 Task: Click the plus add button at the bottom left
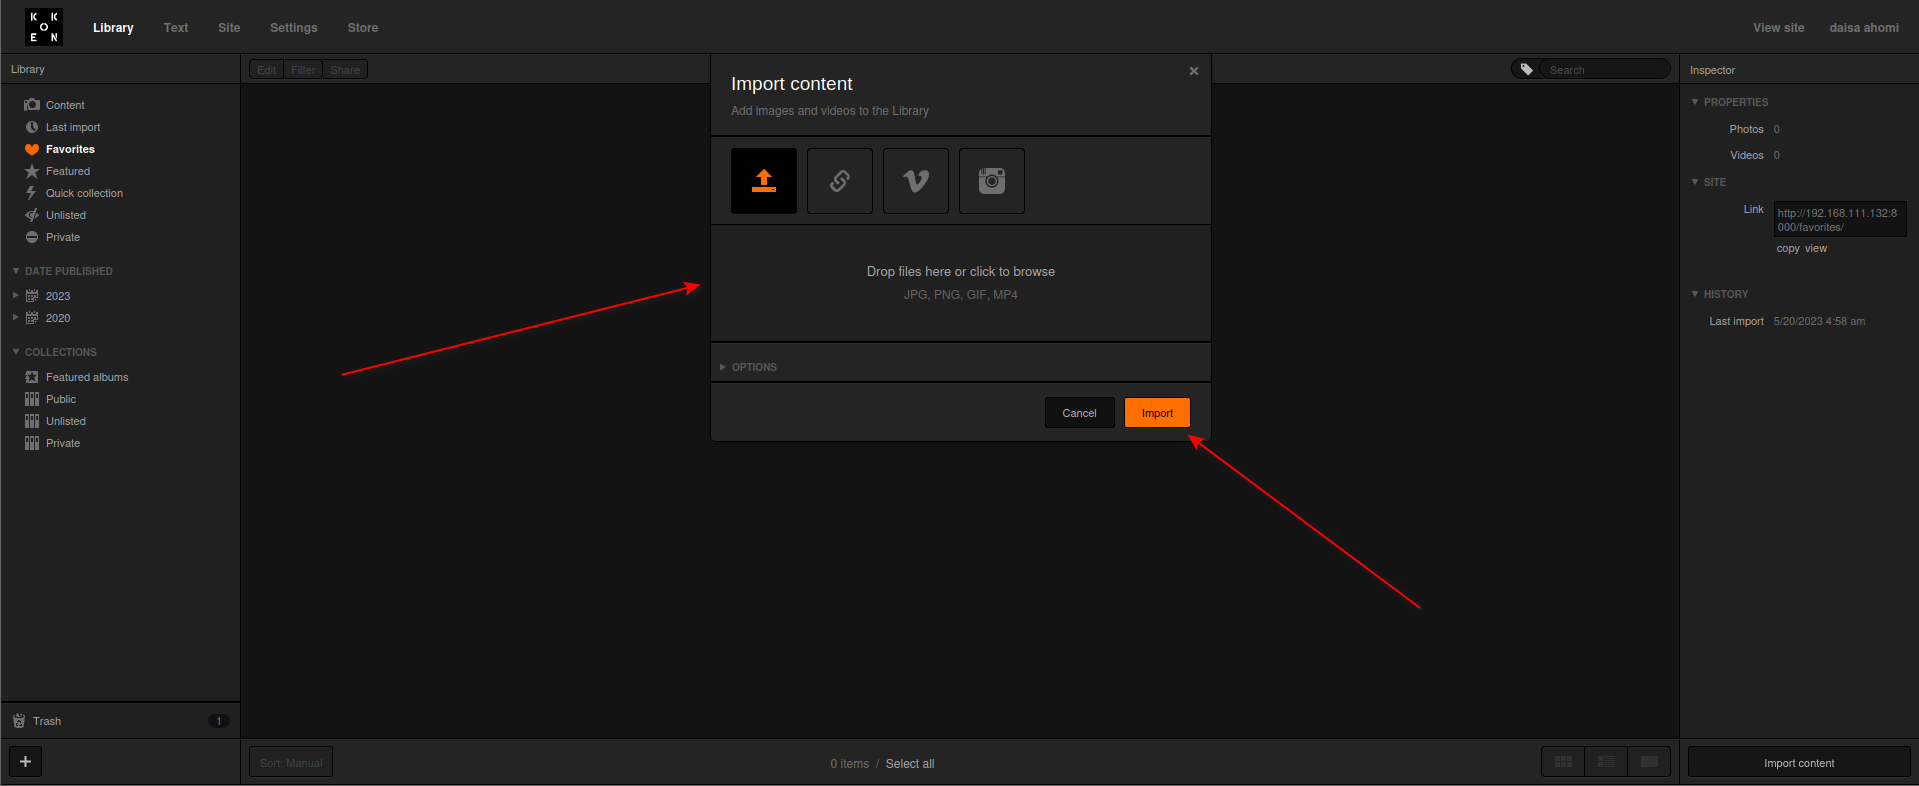[26, 762]
